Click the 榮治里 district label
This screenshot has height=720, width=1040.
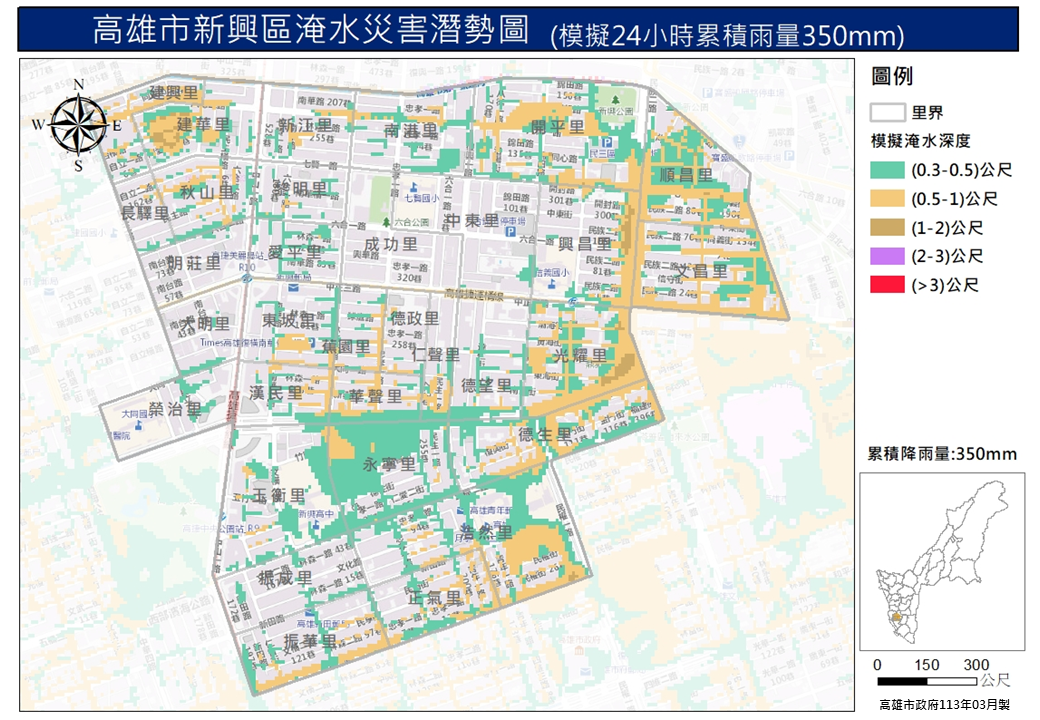click(x=175, y=409)
